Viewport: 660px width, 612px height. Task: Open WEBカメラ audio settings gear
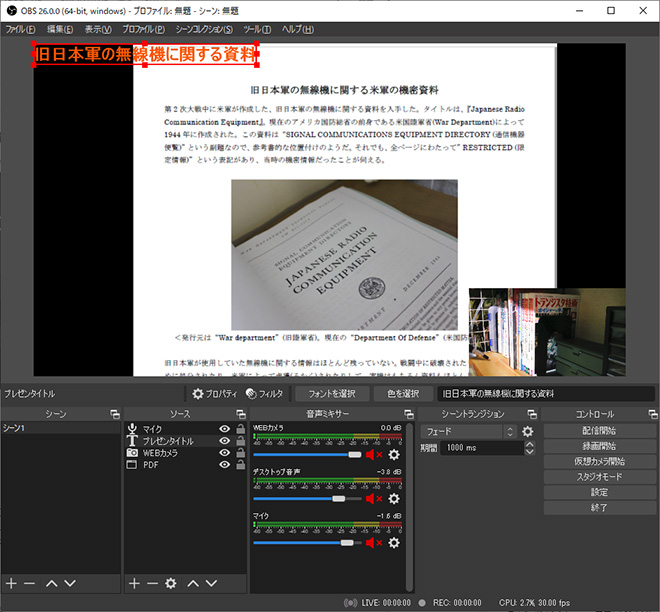click(x=394, y=455)
